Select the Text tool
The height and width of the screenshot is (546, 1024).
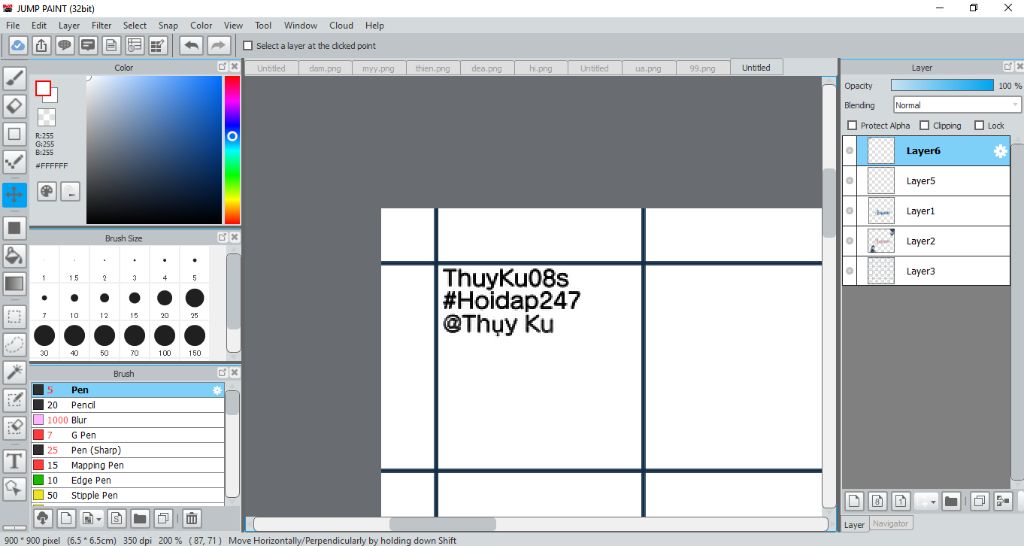coord(14,461)
